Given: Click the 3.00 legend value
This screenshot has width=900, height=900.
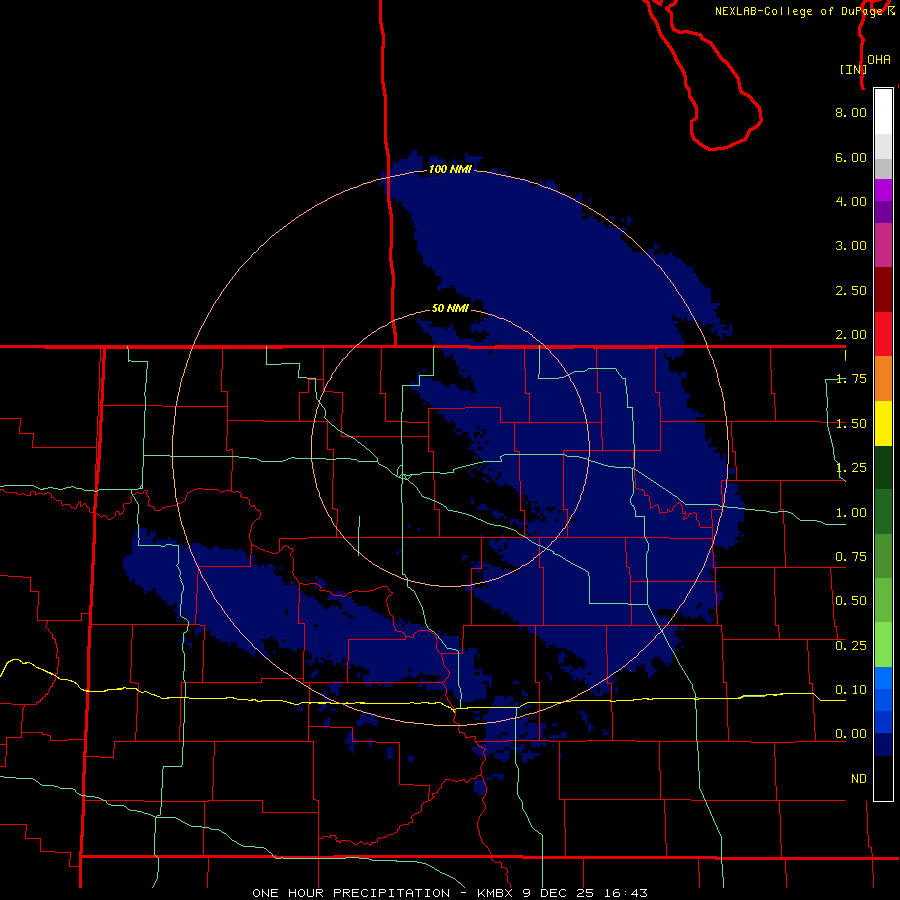Looking at the screenshot, I should [x=851, y=246].
